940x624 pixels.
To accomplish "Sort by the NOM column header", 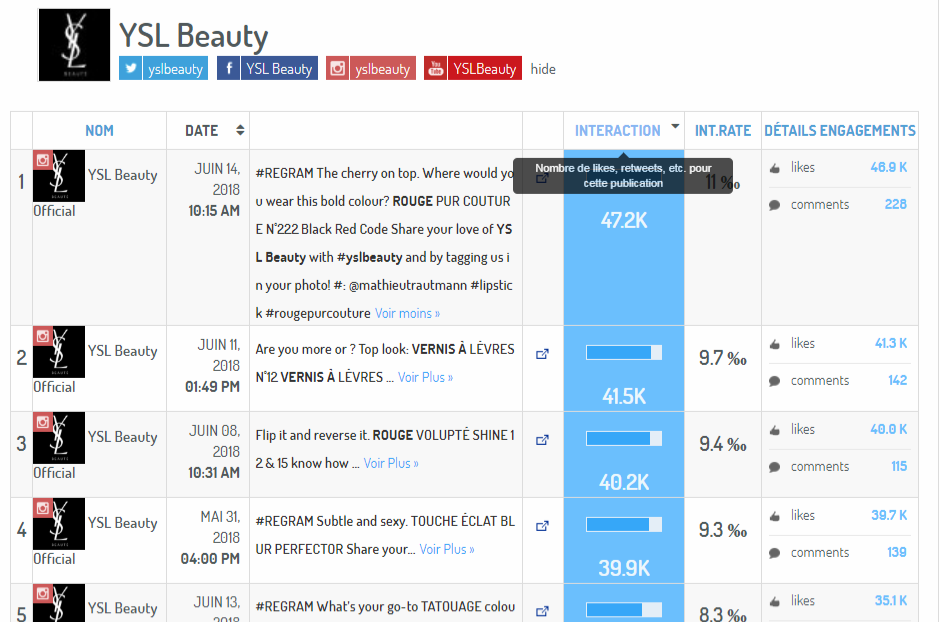I will (99, 131).
